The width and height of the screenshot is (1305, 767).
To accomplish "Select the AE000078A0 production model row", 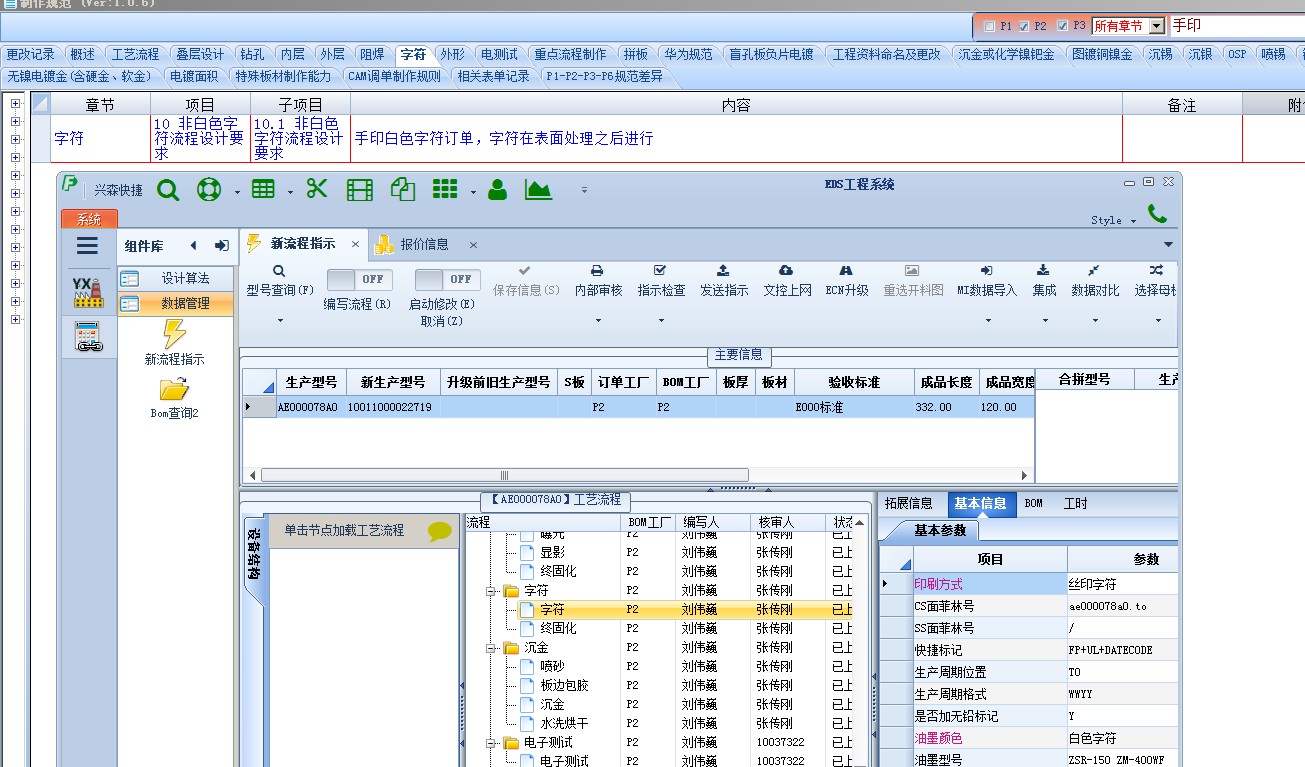I will [x=640, y=407].
